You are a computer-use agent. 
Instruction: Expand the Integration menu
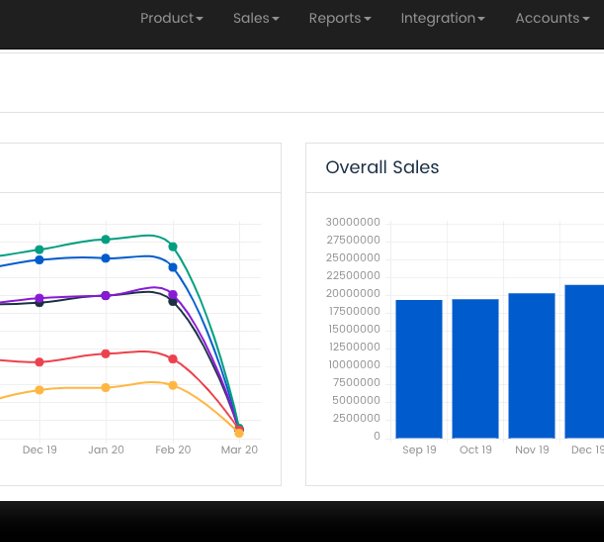tap(442, 18)
